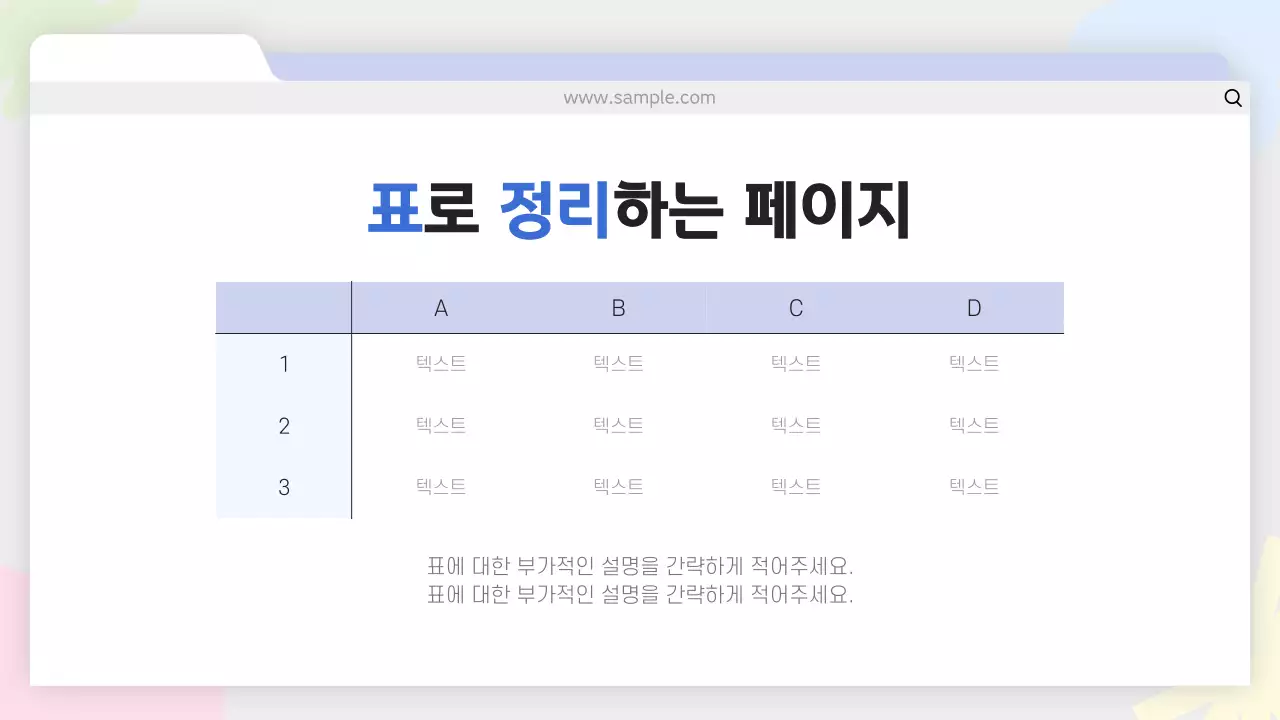Viewport: 1280px width, 720px height.
Task: Click the first description line below table
Action: (640, 565)
